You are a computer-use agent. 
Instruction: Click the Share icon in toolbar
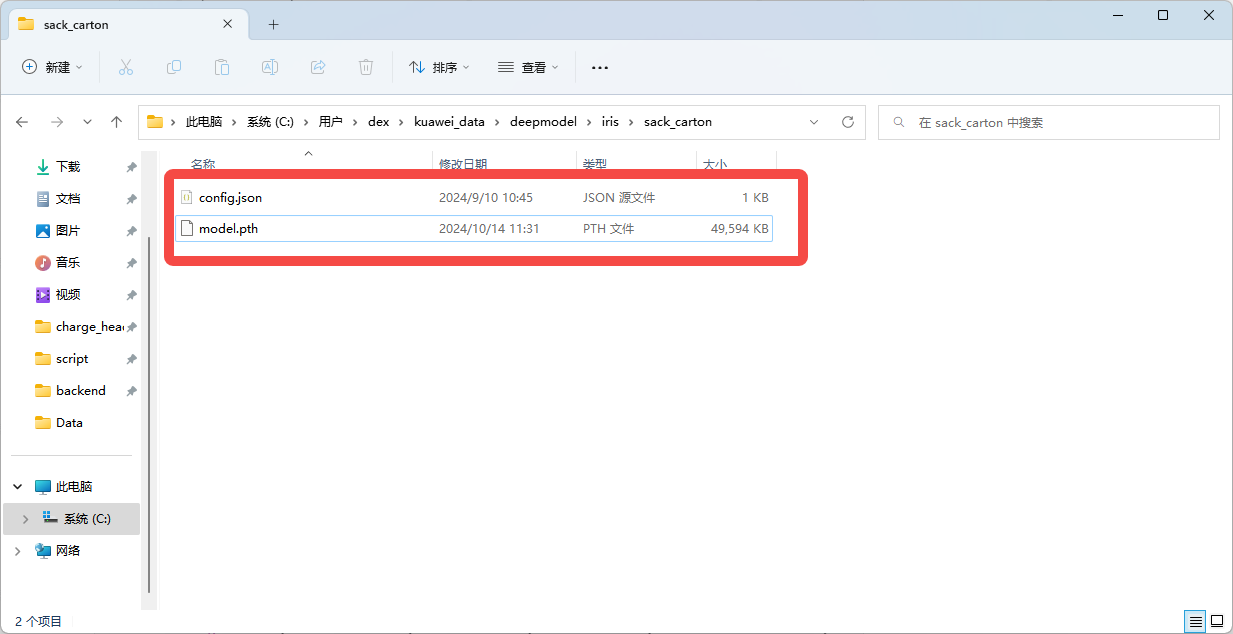click(318, 67)
